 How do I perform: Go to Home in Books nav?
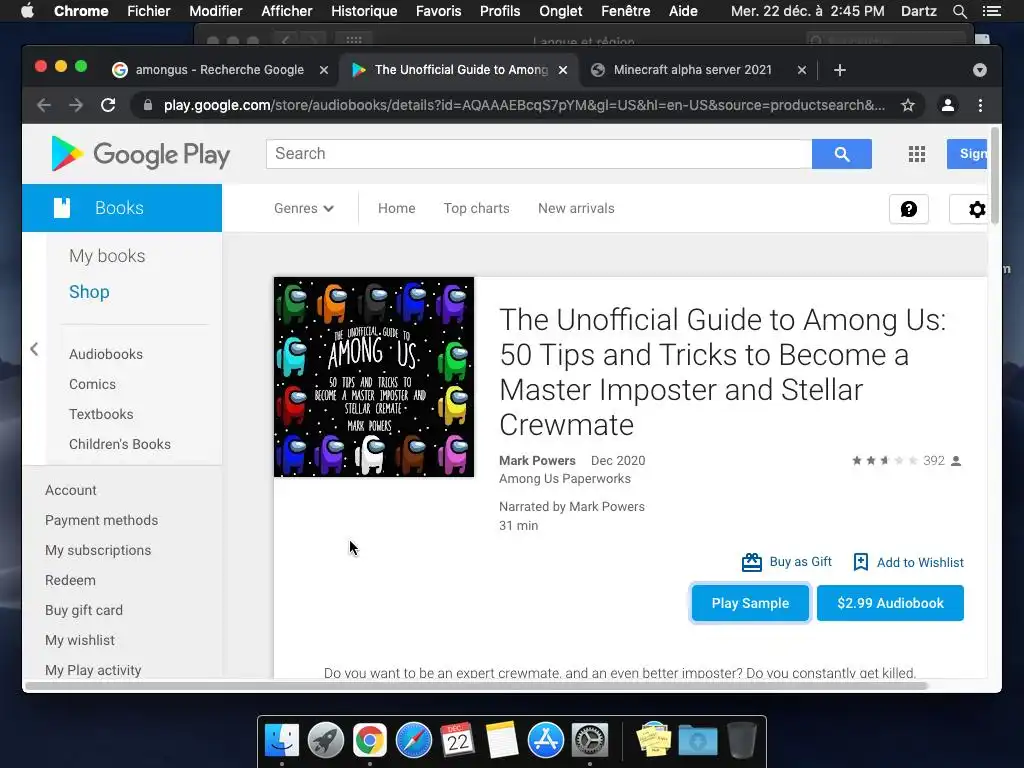tap(396, 208)
